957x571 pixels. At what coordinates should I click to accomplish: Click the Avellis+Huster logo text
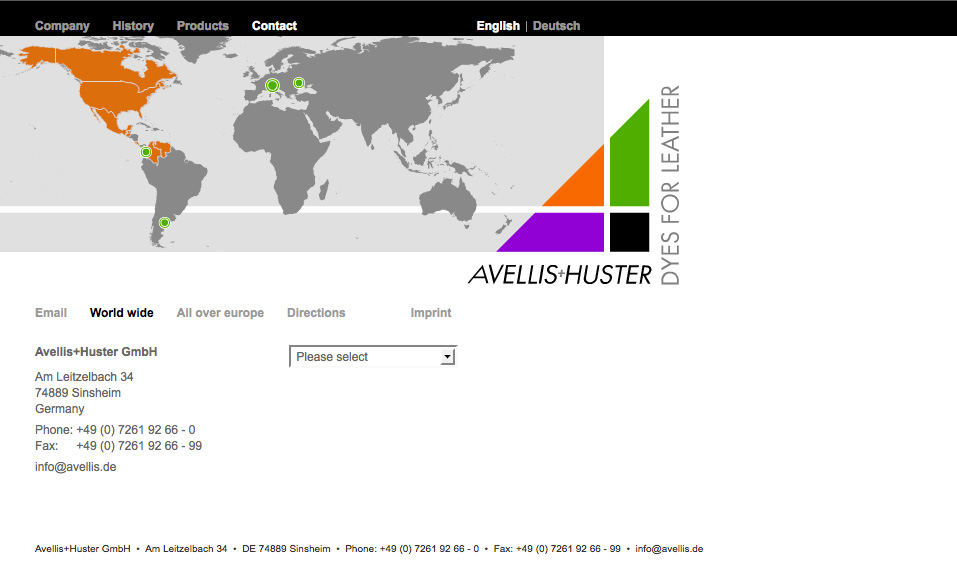(560, 275)
